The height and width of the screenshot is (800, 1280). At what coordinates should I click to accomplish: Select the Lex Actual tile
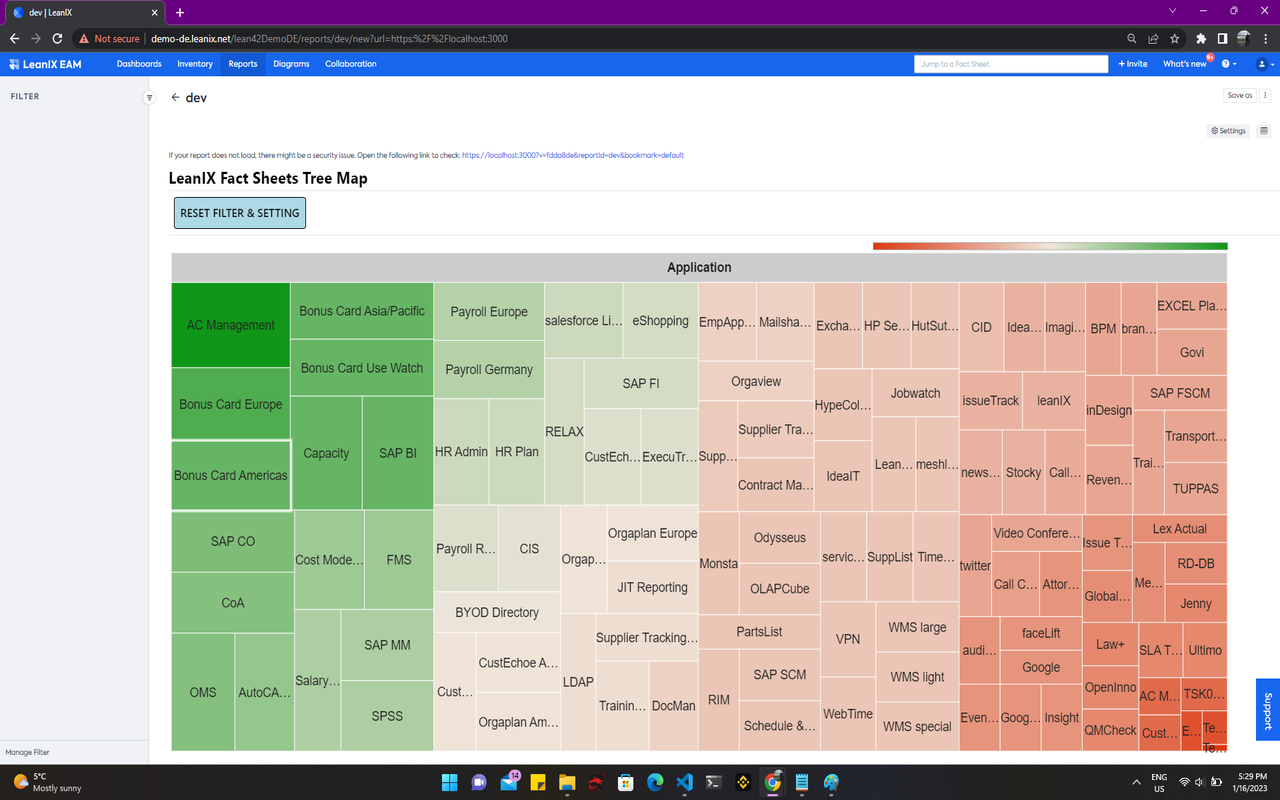1180,528
